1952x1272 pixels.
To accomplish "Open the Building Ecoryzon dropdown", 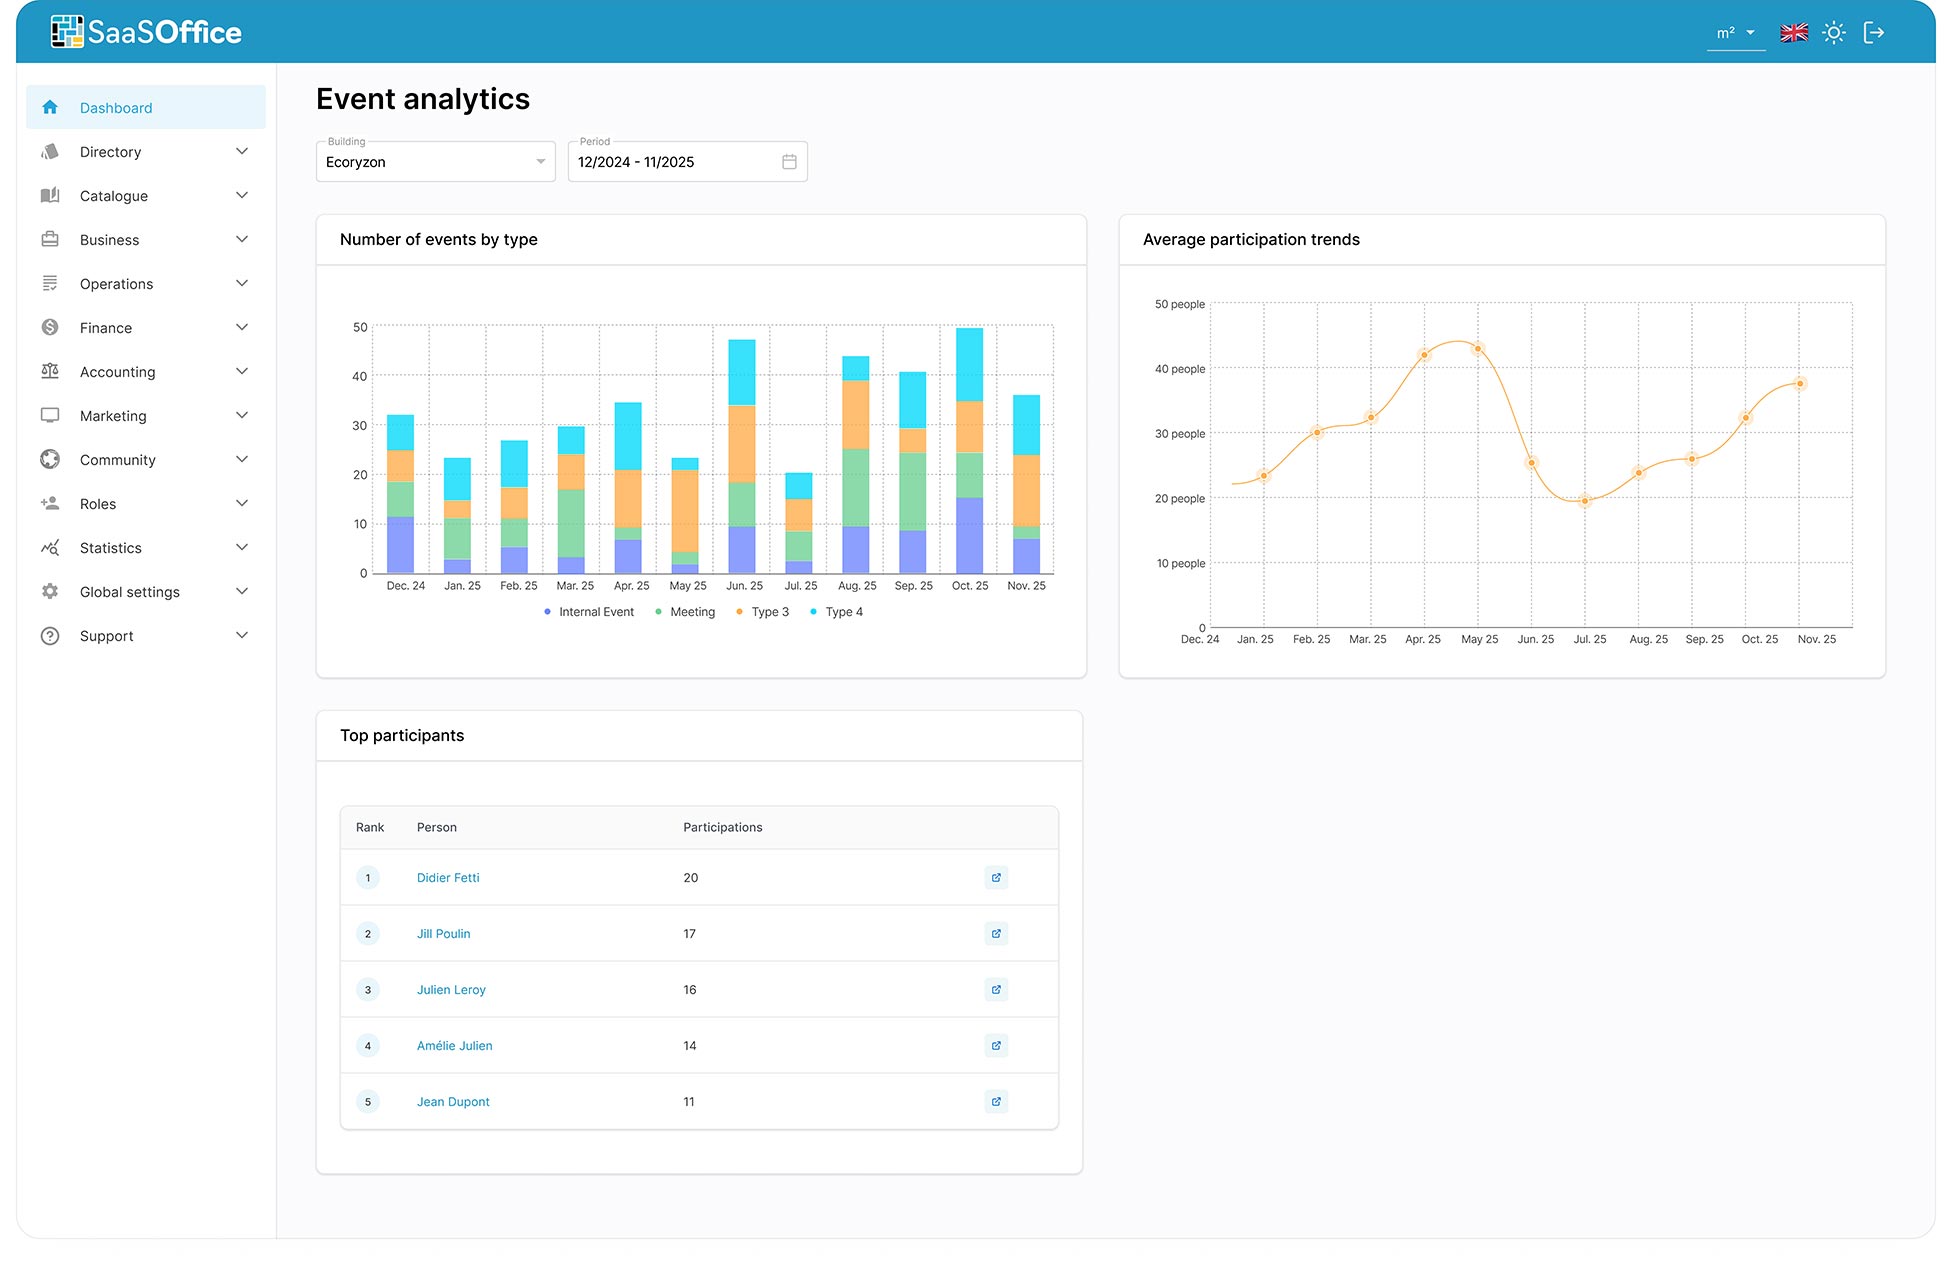I will click(x=436, y=161).
